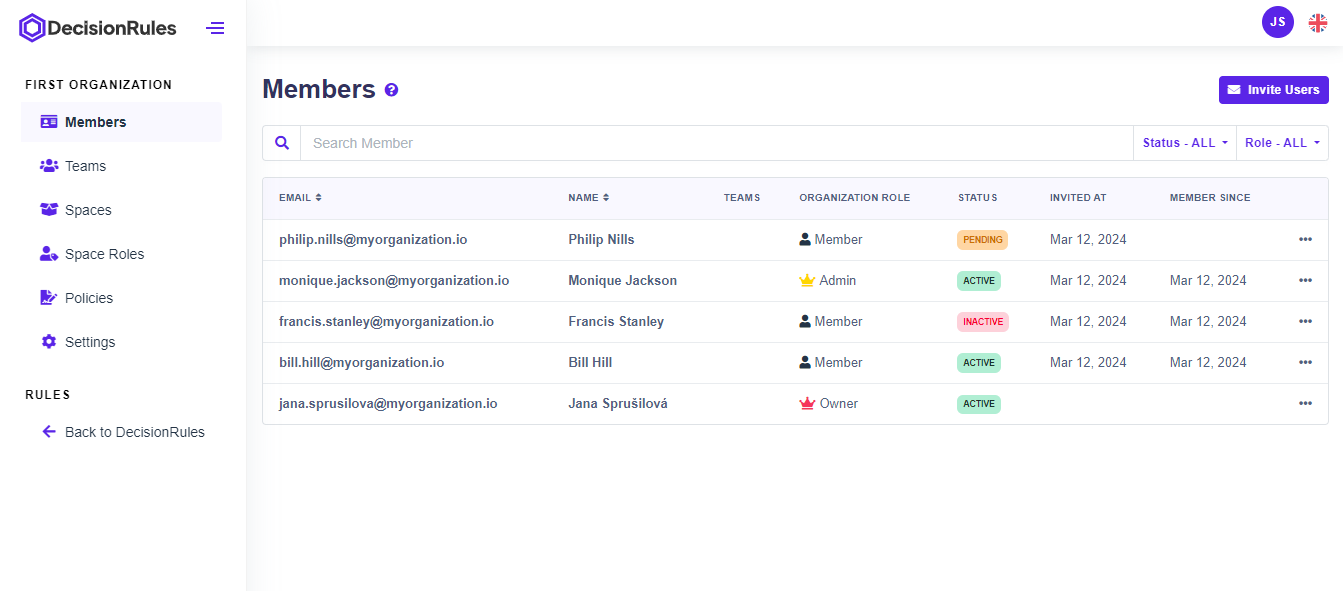Screen dimensions: 1343x591
Task: Click the search magnifier icon
Action: (x=282, y=143)
